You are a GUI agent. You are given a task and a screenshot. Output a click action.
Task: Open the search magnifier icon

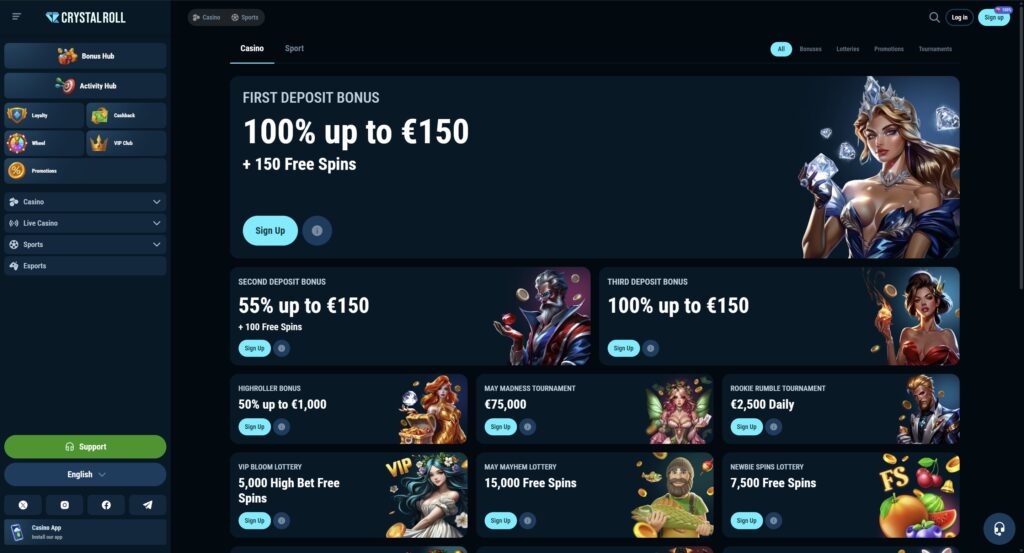tap(934, 18)
